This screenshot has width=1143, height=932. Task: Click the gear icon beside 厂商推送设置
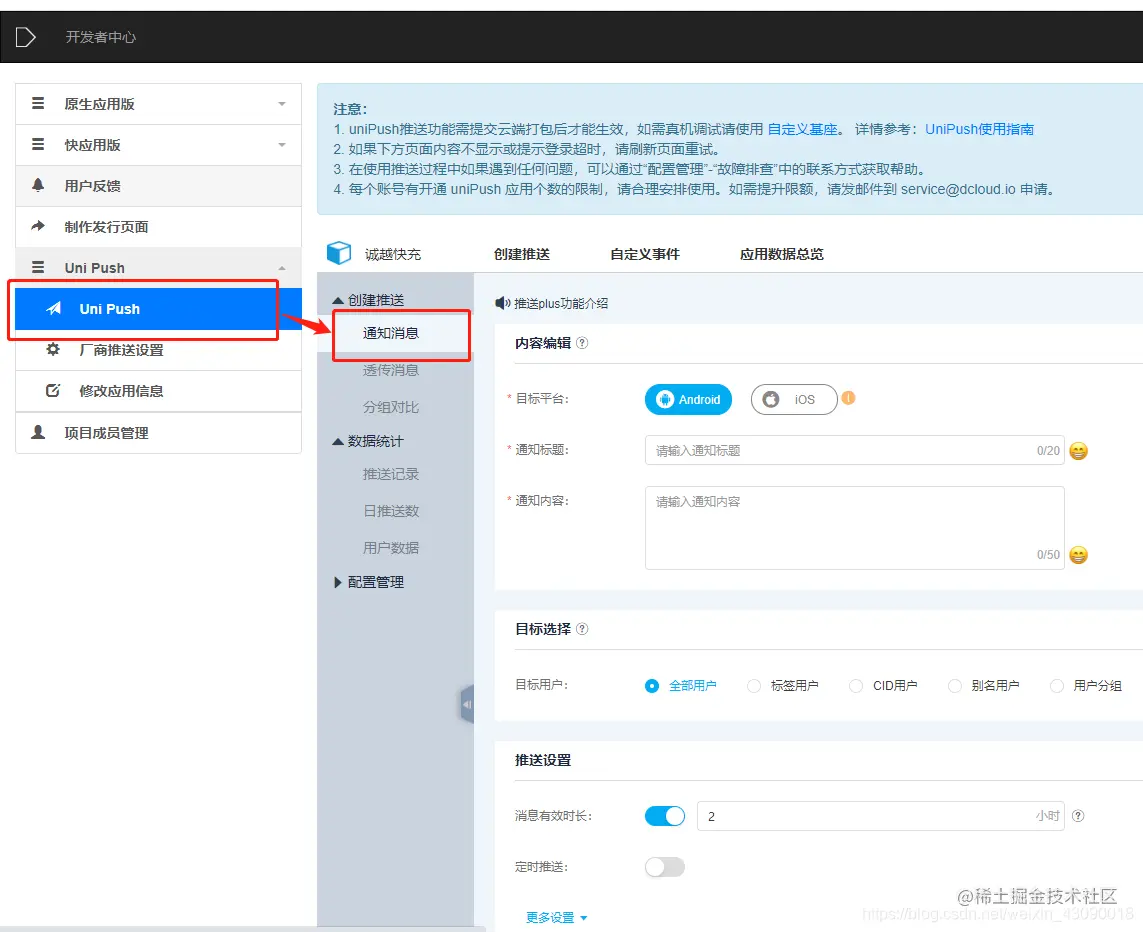coord(53,349)
